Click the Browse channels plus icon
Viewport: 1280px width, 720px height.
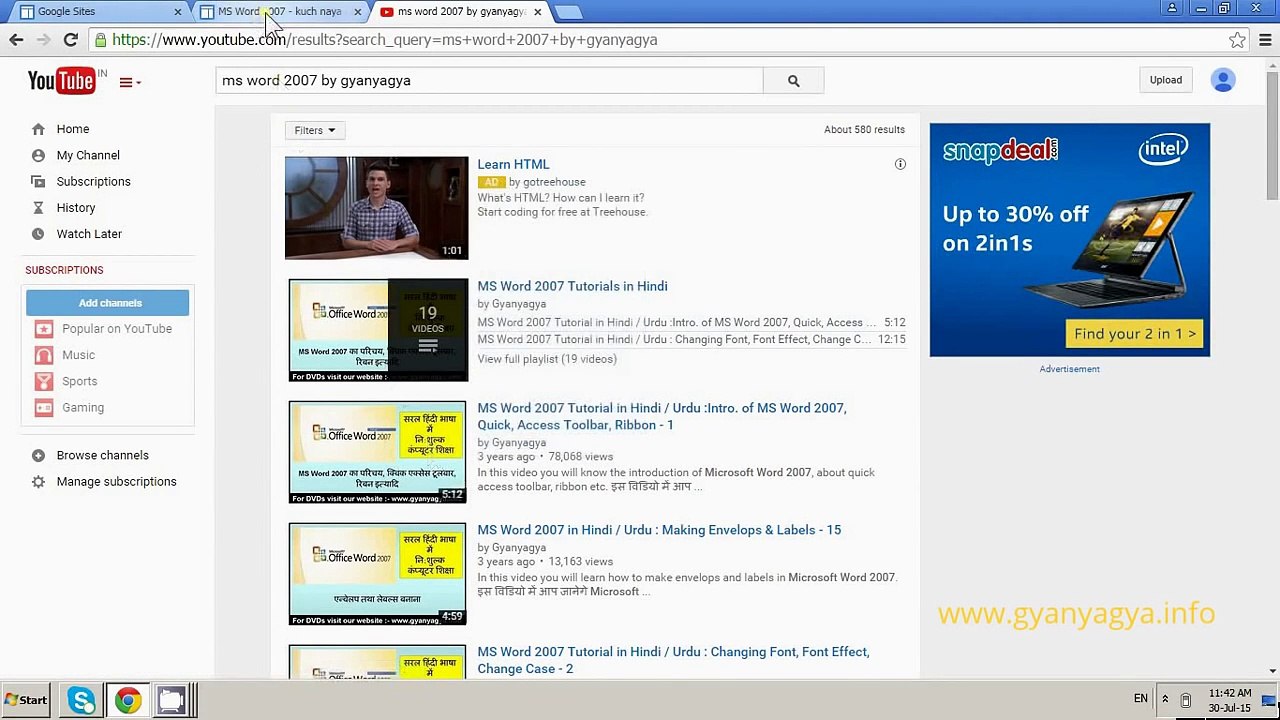coord(38,455)
